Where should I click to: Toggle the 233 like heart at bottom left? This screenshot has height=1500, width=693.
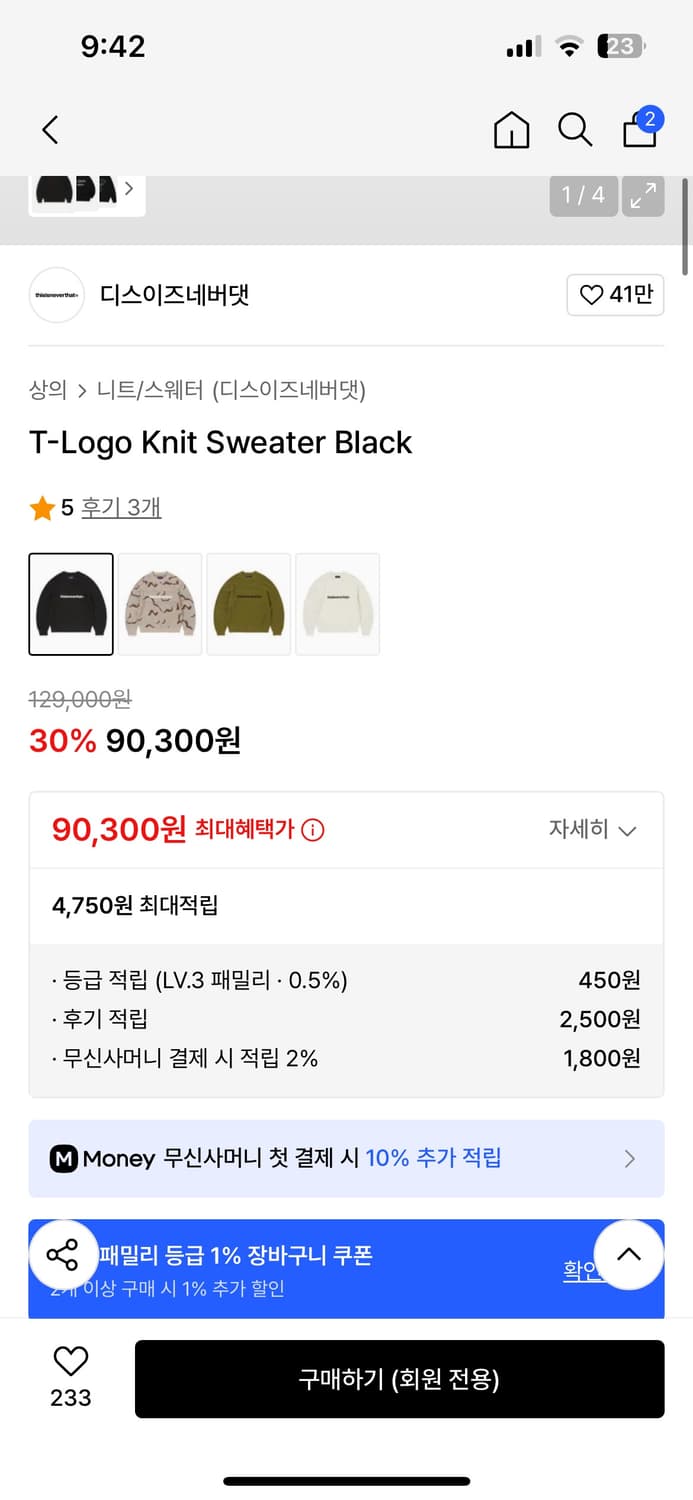coord(69,1363)
